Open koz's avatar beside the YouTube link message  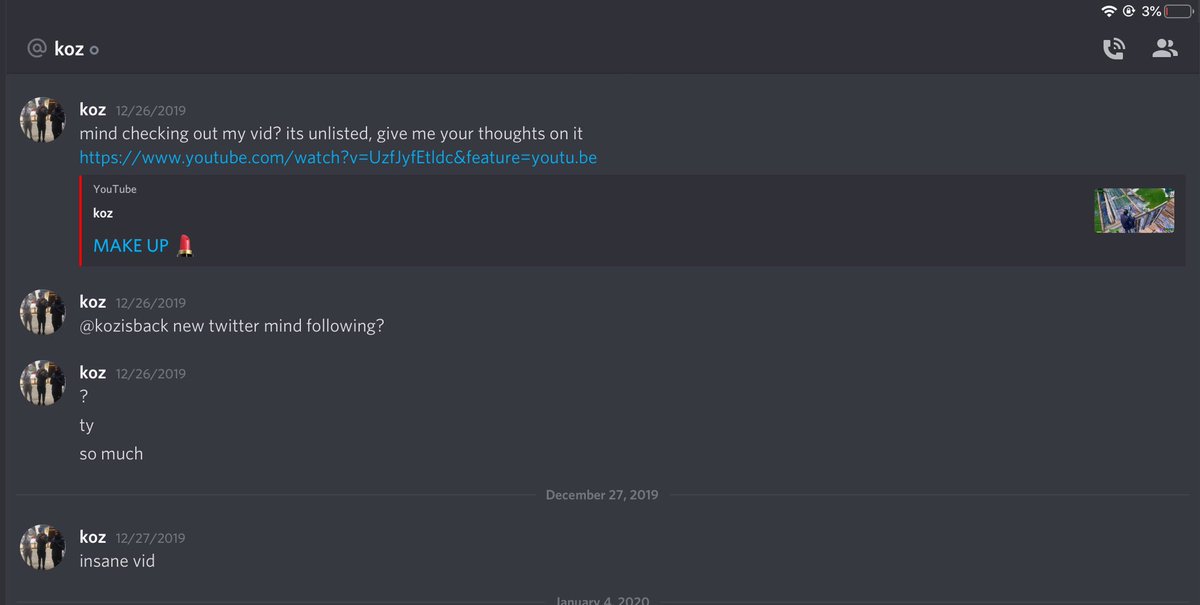click(43, 121)
